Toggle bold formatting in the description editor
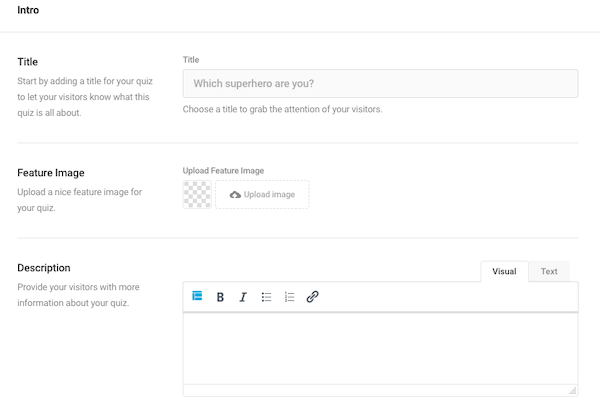This screenshot has width=600, height=404. [220, 297]
